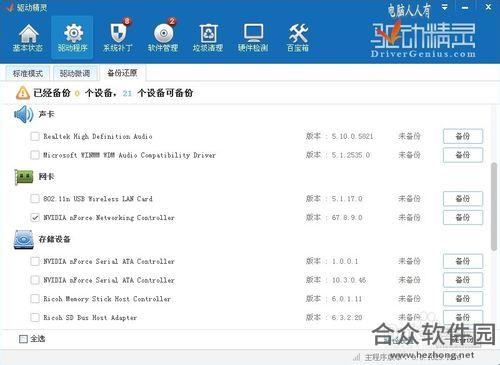Click 备份 button for 802.11n USB Wireless LAN Card
500x365 pixels.
[463, 199]
